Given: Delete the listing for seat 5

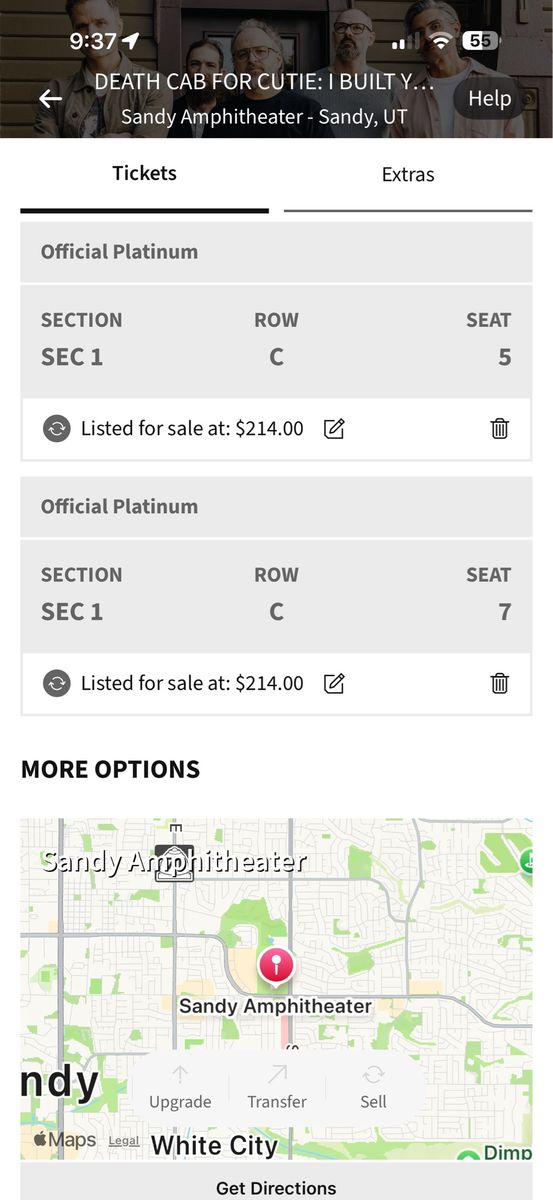Looking at the screenshot, I should (500, 429).
